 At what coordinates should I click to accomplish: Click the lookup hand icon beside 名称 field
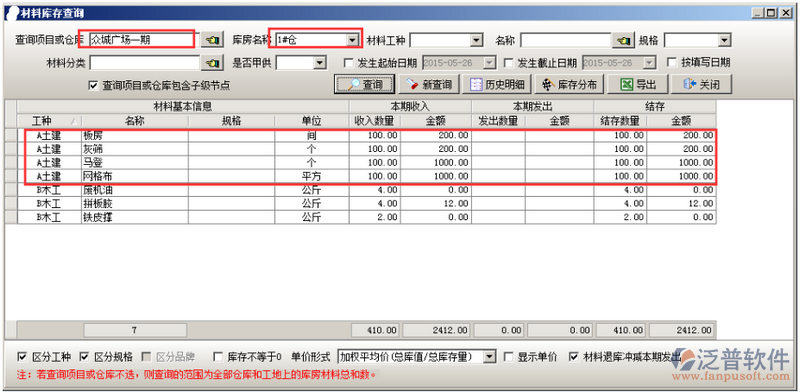(x=622, y=40)
